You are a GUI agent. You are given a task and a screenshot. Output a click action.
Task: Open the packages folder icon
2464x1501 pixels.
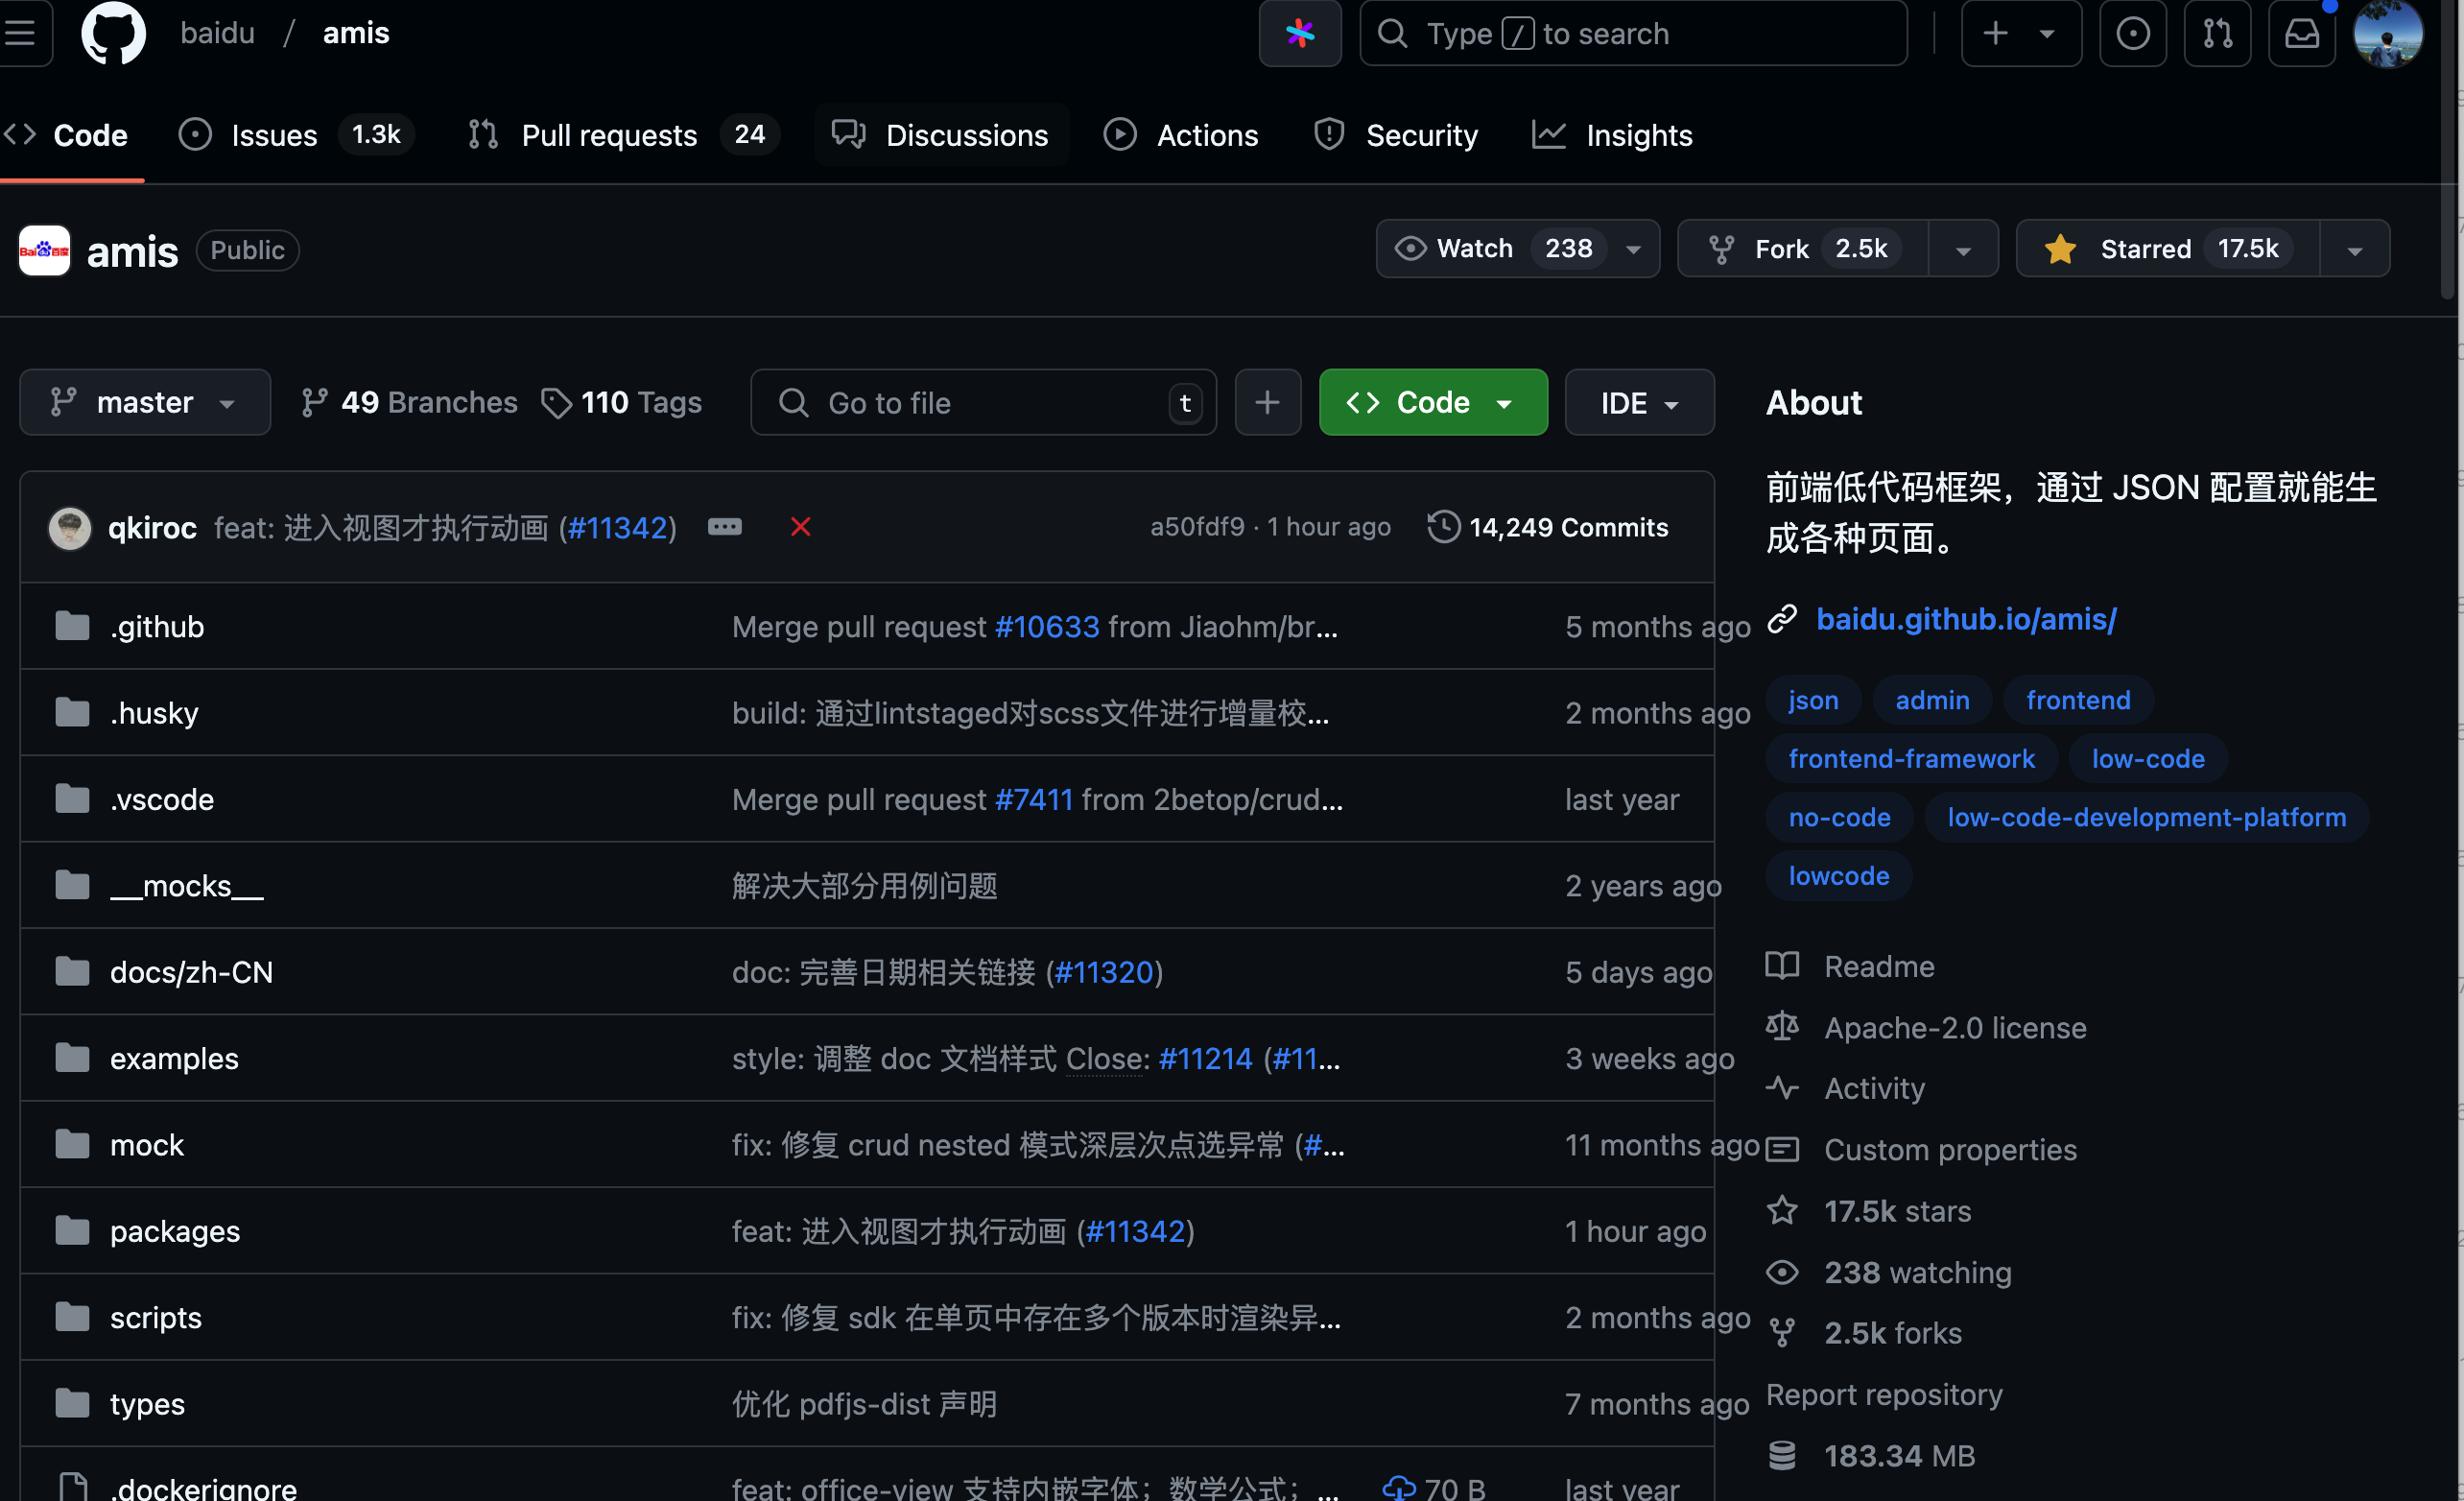pos(72,1230)
